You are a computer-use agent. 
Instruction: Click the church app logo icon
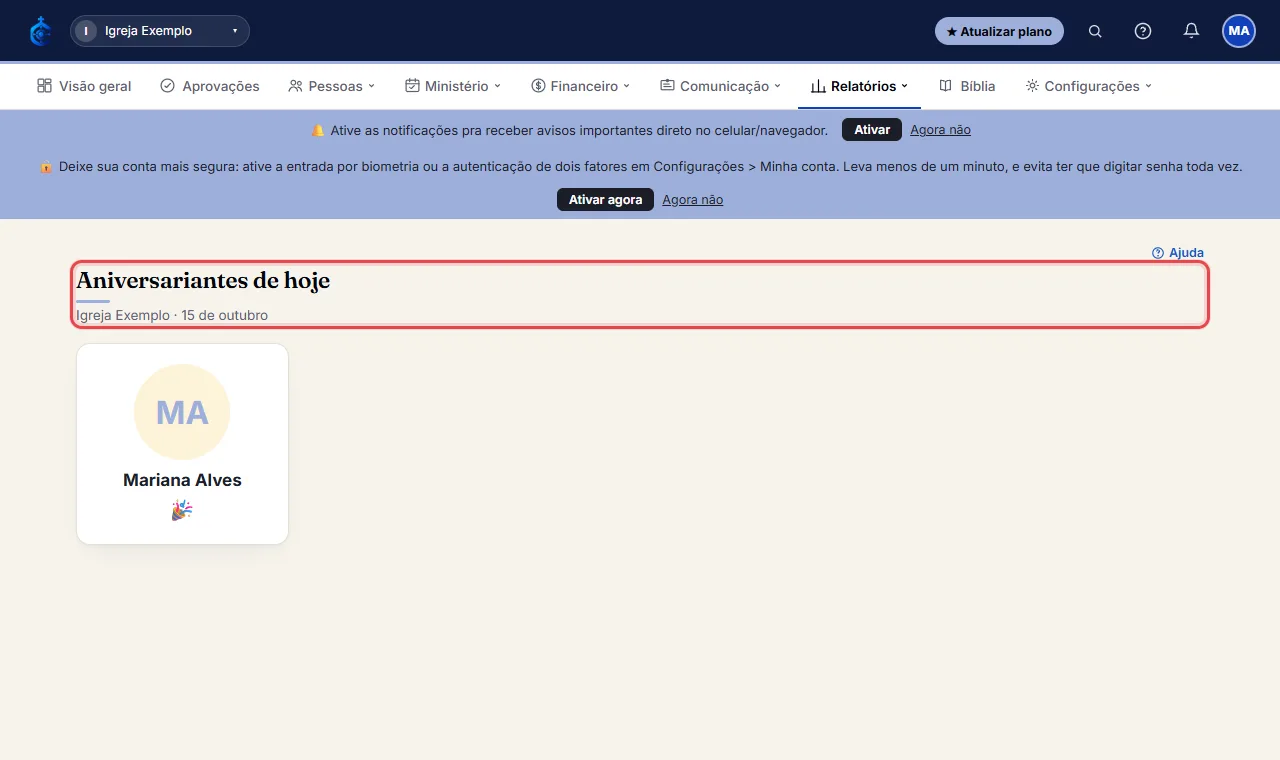pyautogui.click(x=40, y=31)
